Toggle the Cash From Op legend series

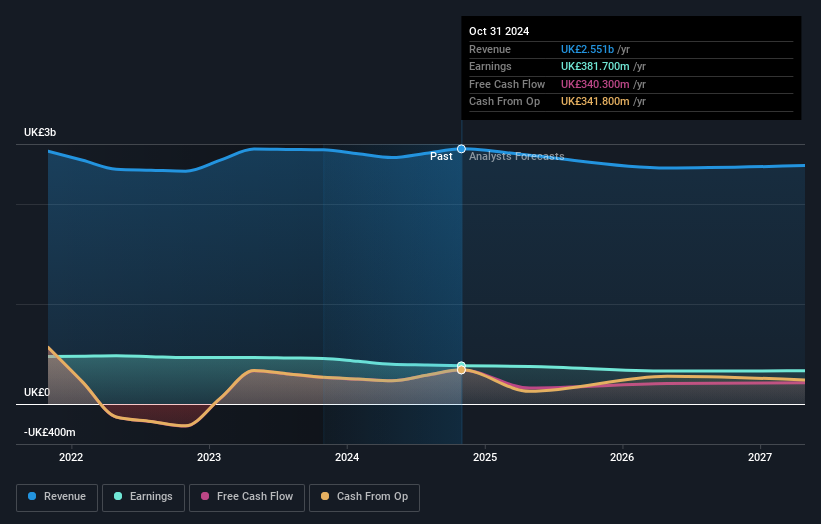click(364, 497)
